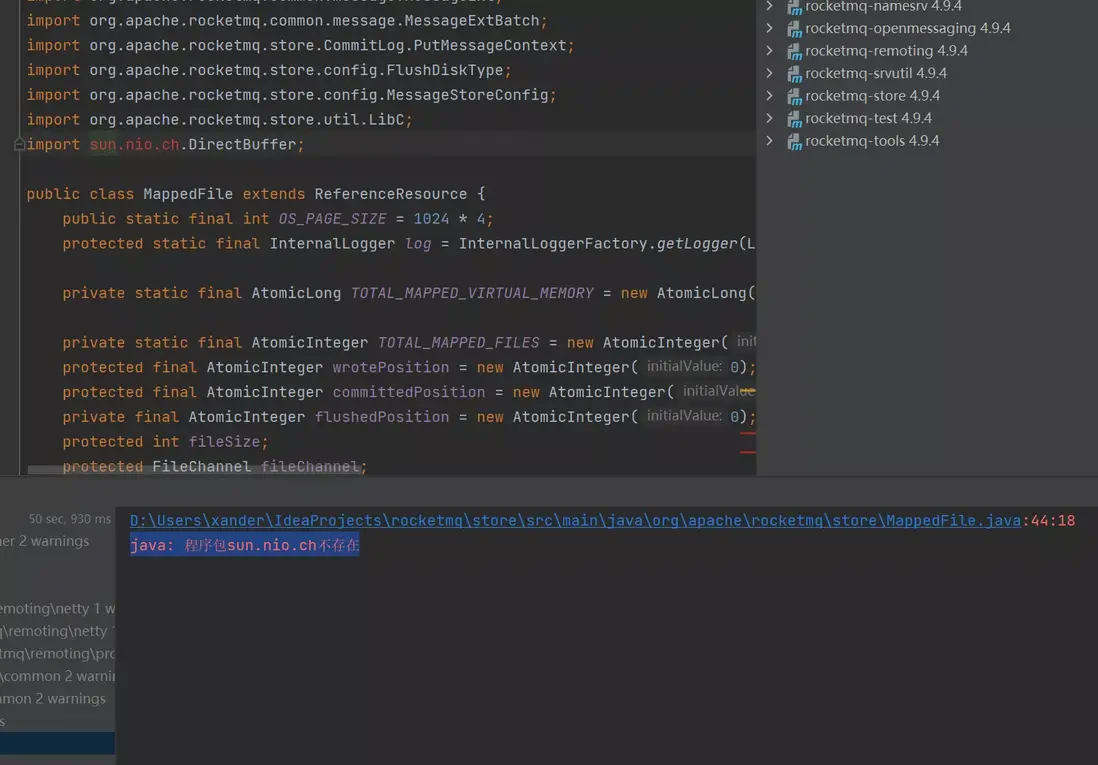
Task: Click the rocketmq-openmessaging Maven module icon
Action: coord(794,29)
